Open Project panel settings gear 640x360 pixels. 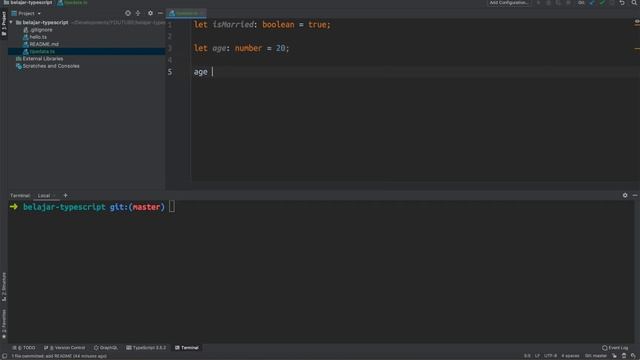[x=150, y=13]
